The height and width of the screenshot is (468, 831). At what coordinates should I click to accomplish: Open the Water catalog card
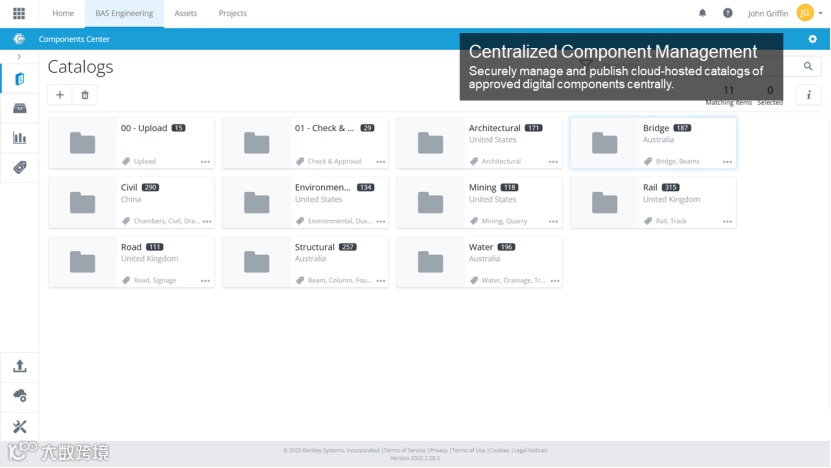pos(479,262)
